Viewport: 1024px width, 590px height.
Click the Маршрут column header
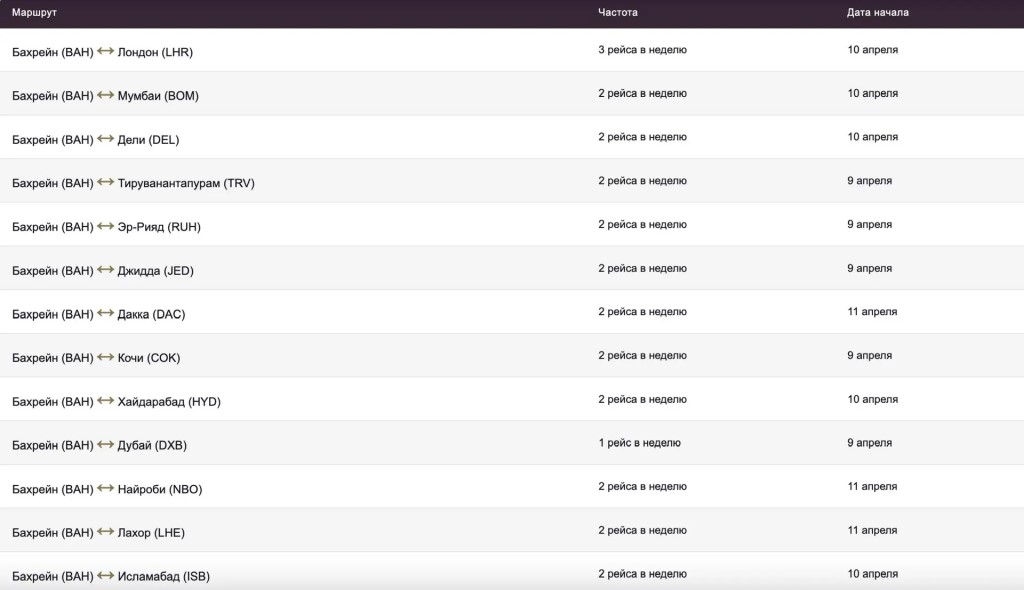pyautogui.click(x=33, y=13)
